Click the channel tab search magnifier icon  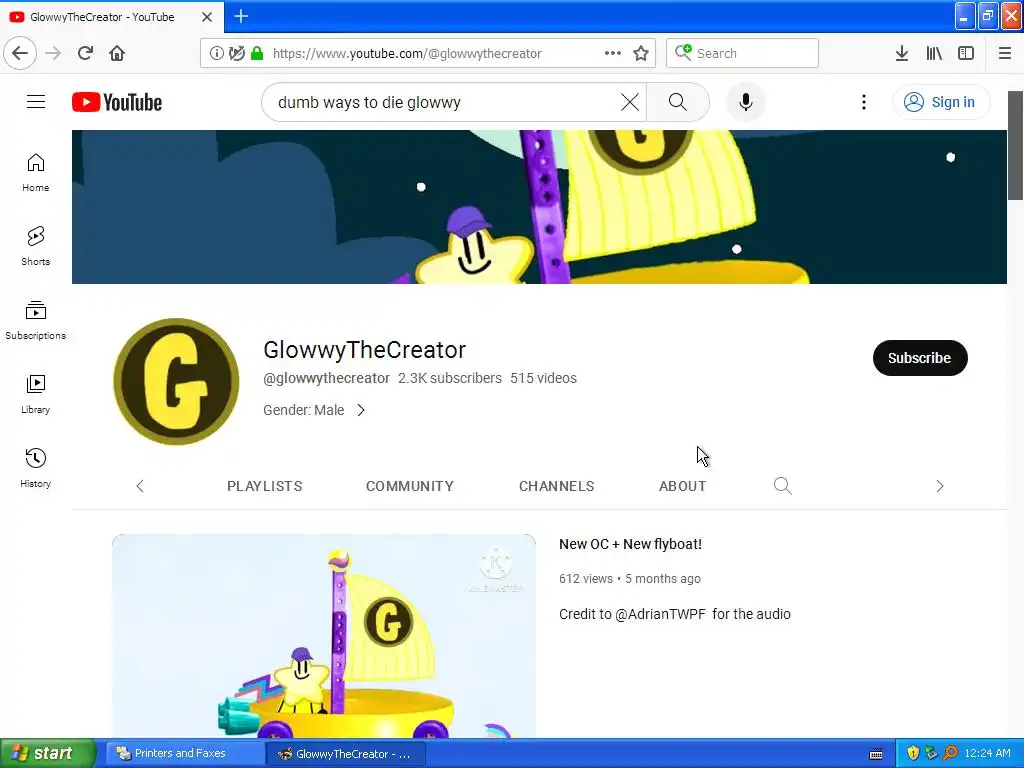coord(782,486)
